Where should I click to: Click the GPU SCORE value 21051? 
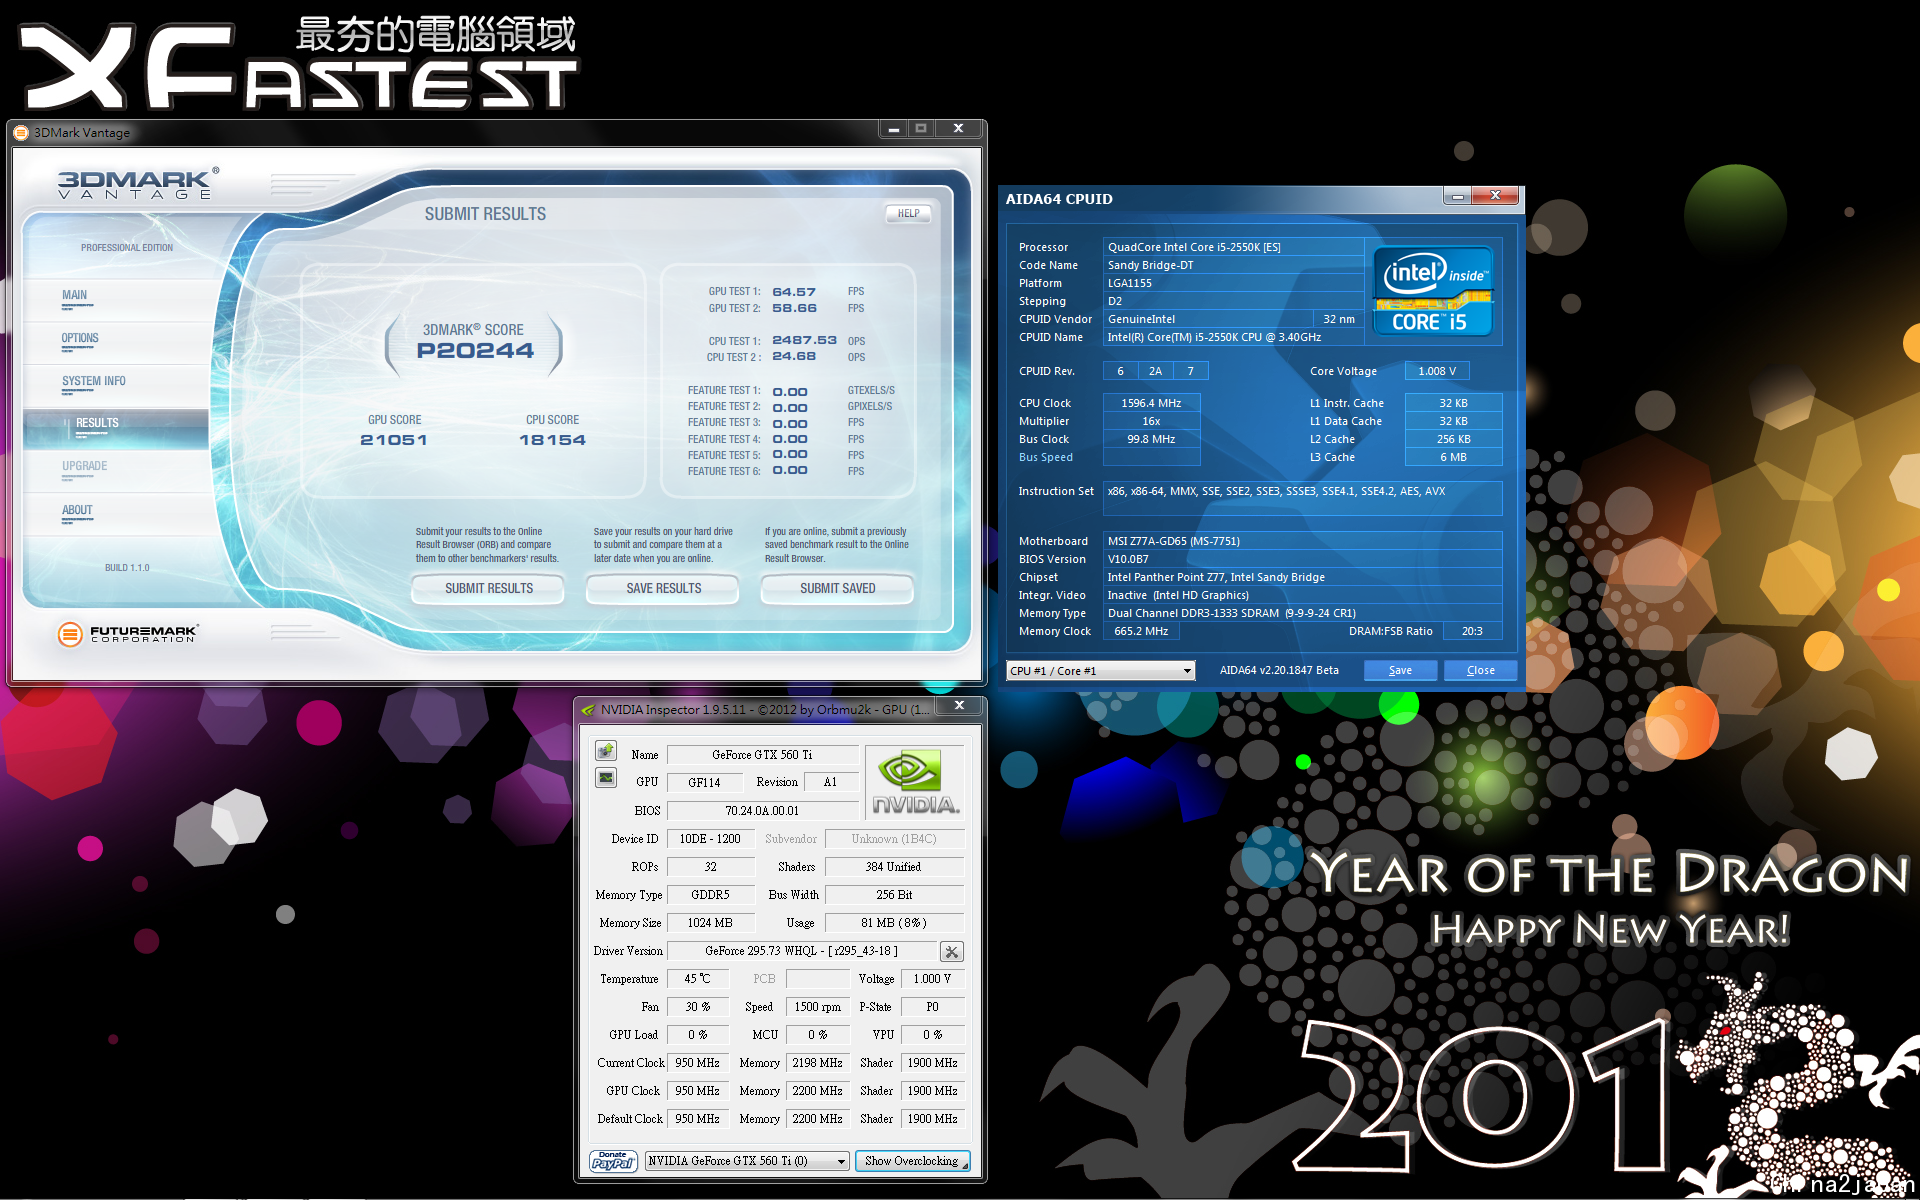(x=394, y=440)
